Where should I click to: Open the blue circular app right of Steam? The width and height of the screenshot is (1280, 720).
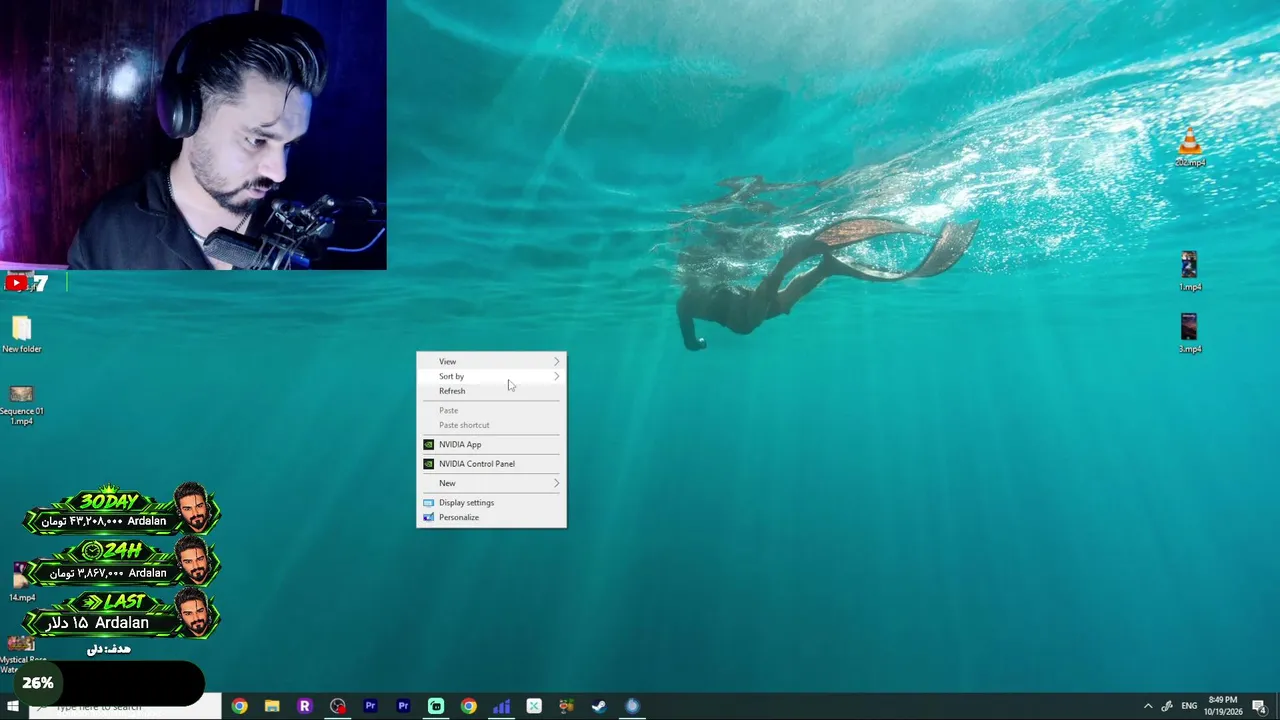pos(632,706)
